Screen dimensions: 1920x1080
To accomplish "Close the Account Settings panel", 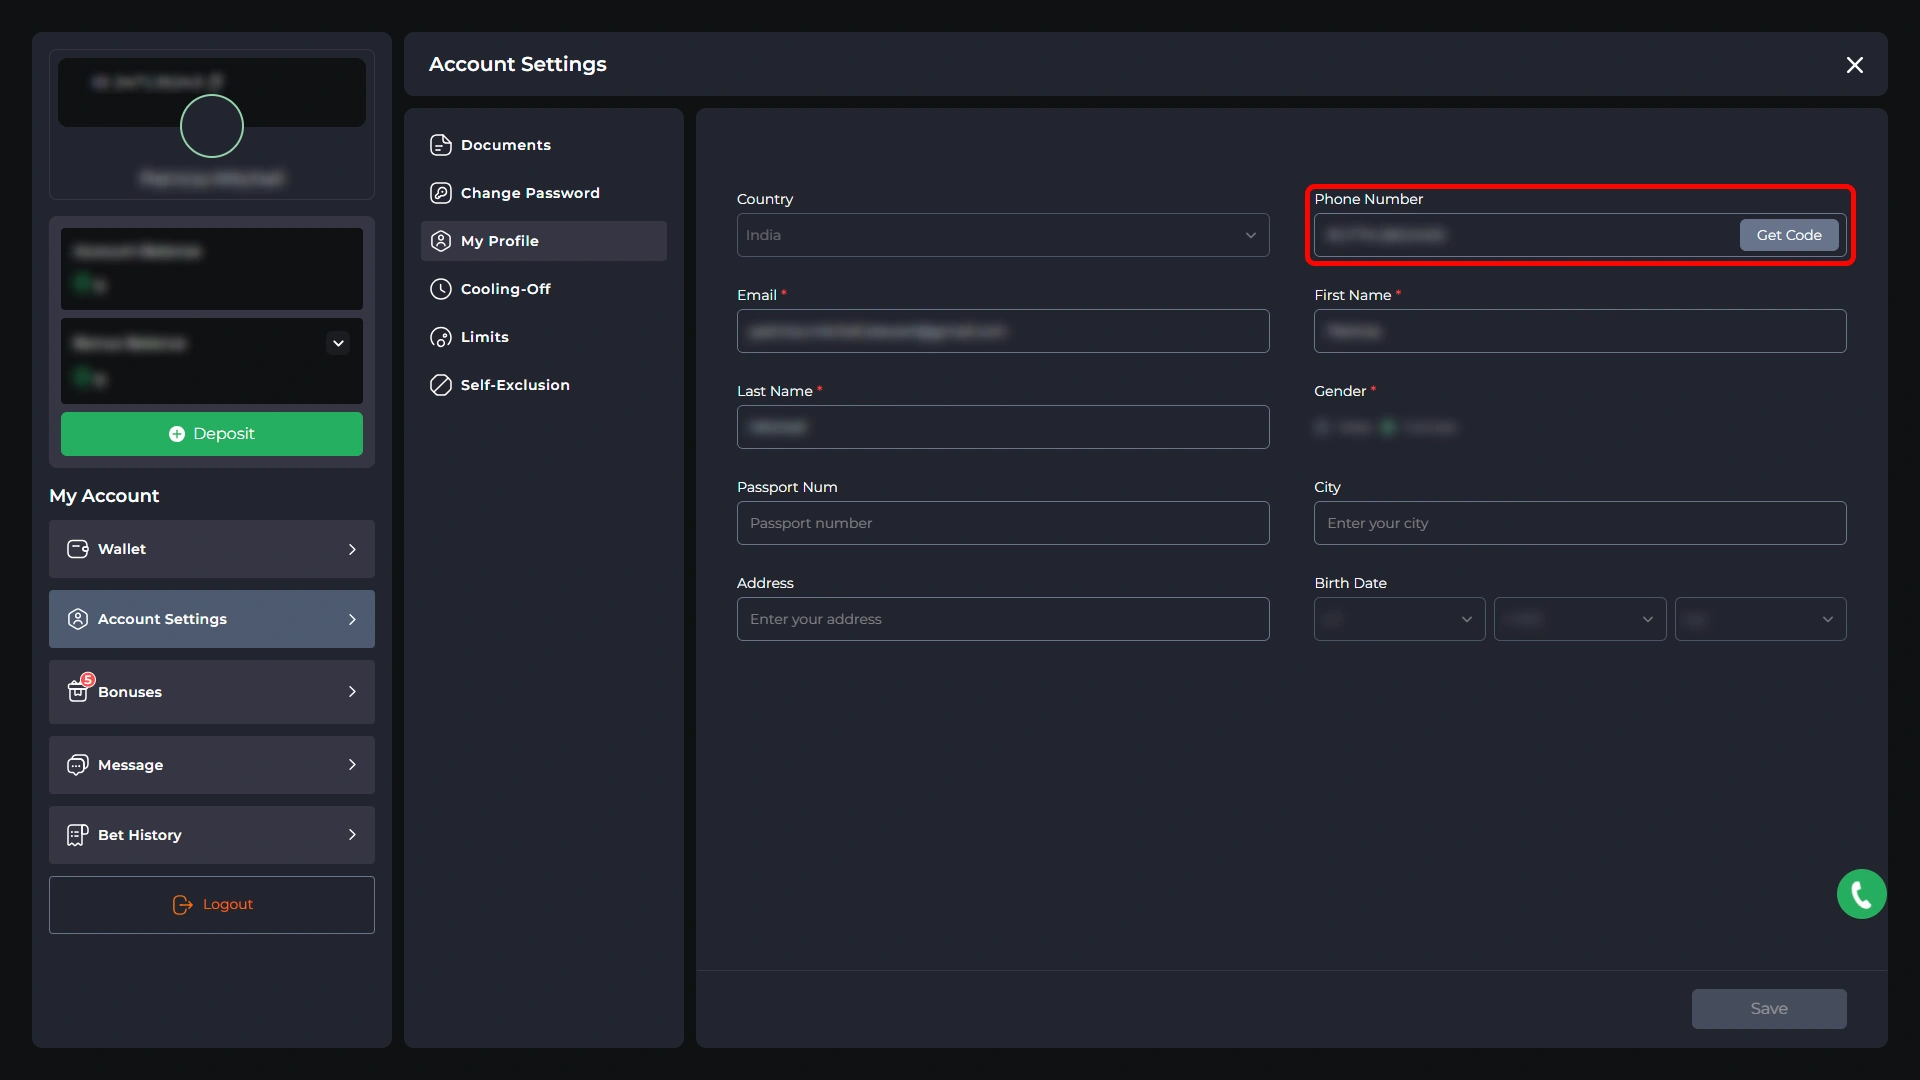I will click(1854, 65).
